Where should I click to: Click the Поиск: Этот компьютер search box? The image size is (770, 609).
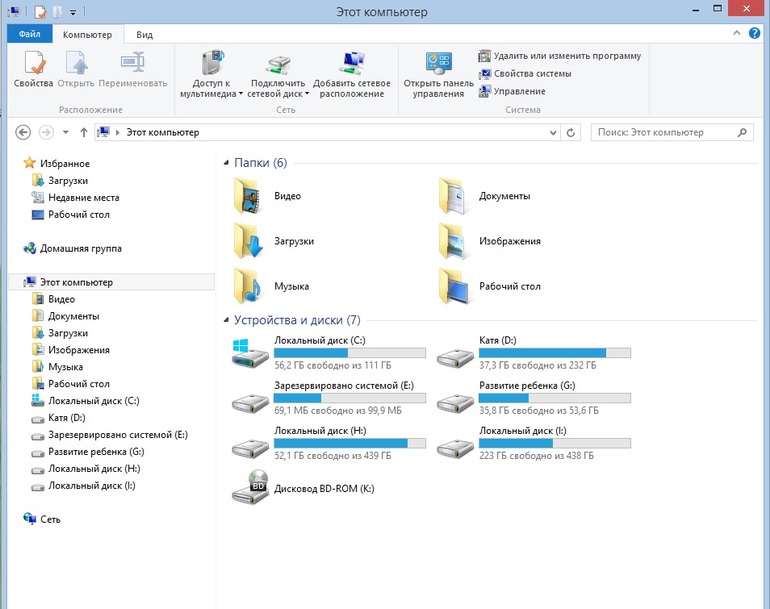(x=671, y=133)
